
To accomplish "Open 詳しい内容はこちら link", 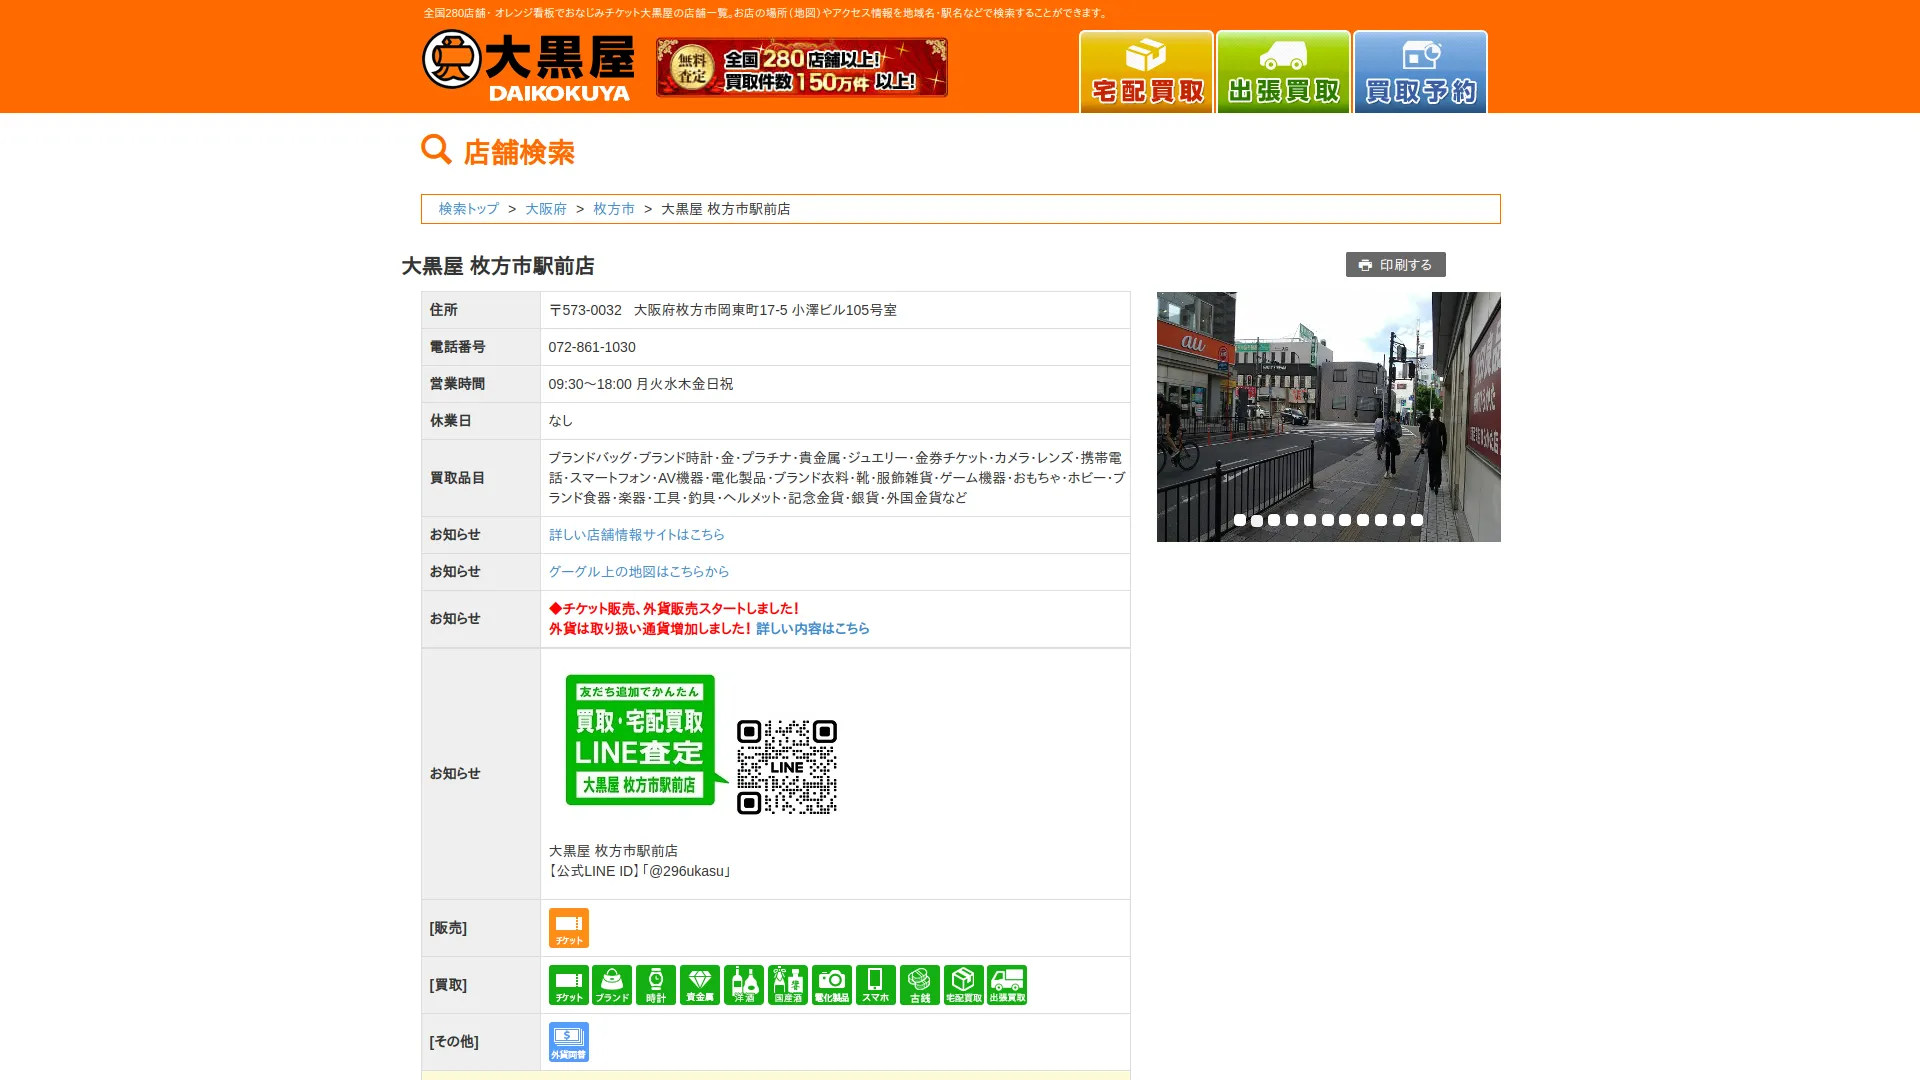I will [812, 629].
